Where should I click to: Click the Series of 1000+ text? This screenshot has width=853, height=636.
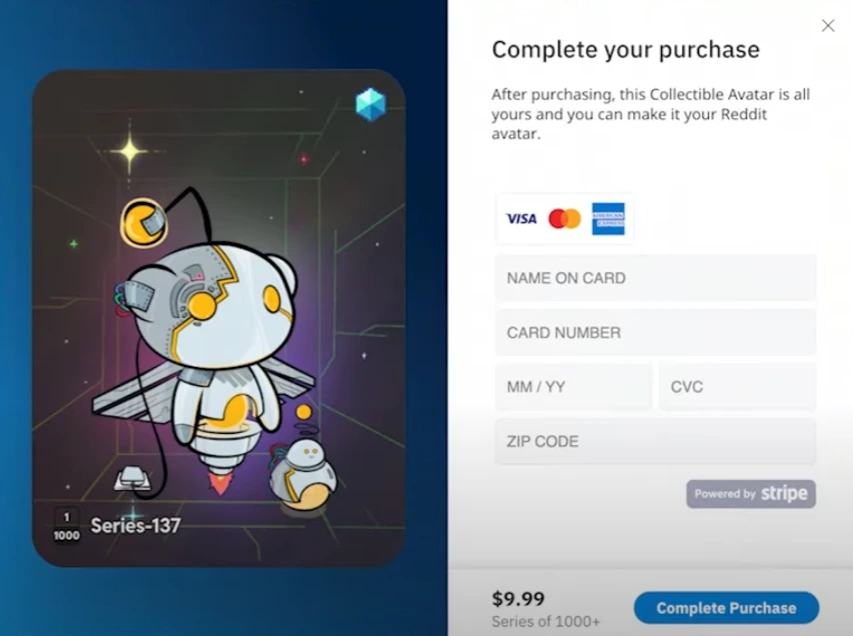(546, 621)
